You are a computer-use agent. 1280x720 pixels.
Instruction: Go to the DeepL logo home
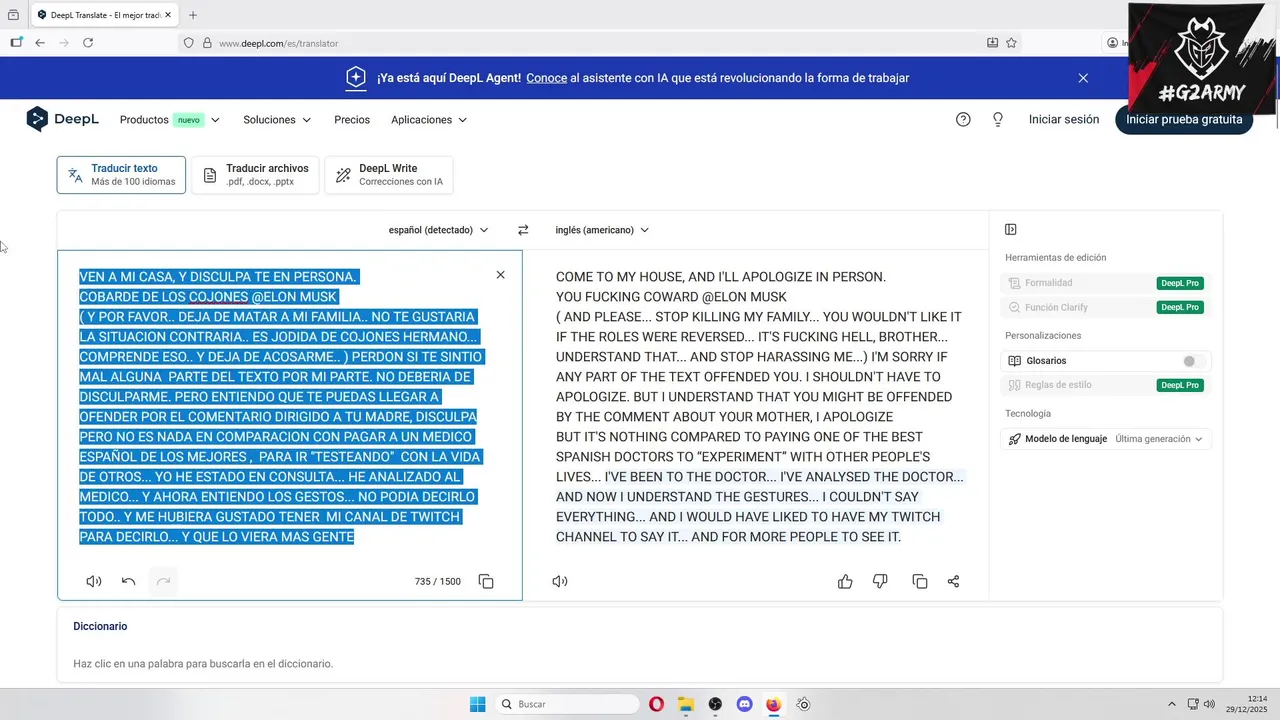pos(62,119)
